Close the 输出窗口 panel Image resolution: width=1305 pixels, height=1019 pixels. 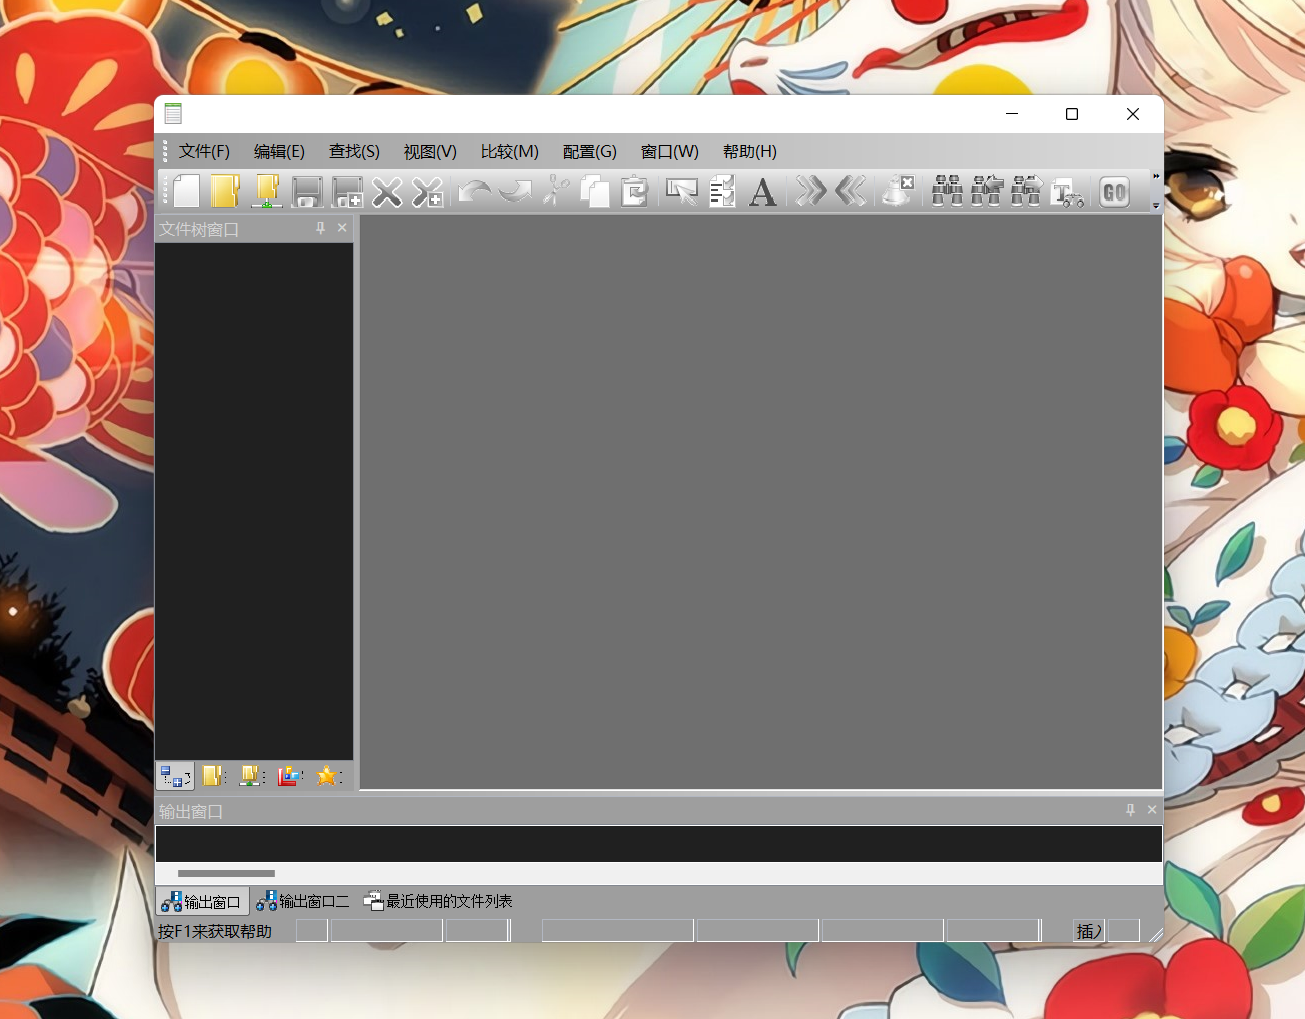pos(1152,810)
